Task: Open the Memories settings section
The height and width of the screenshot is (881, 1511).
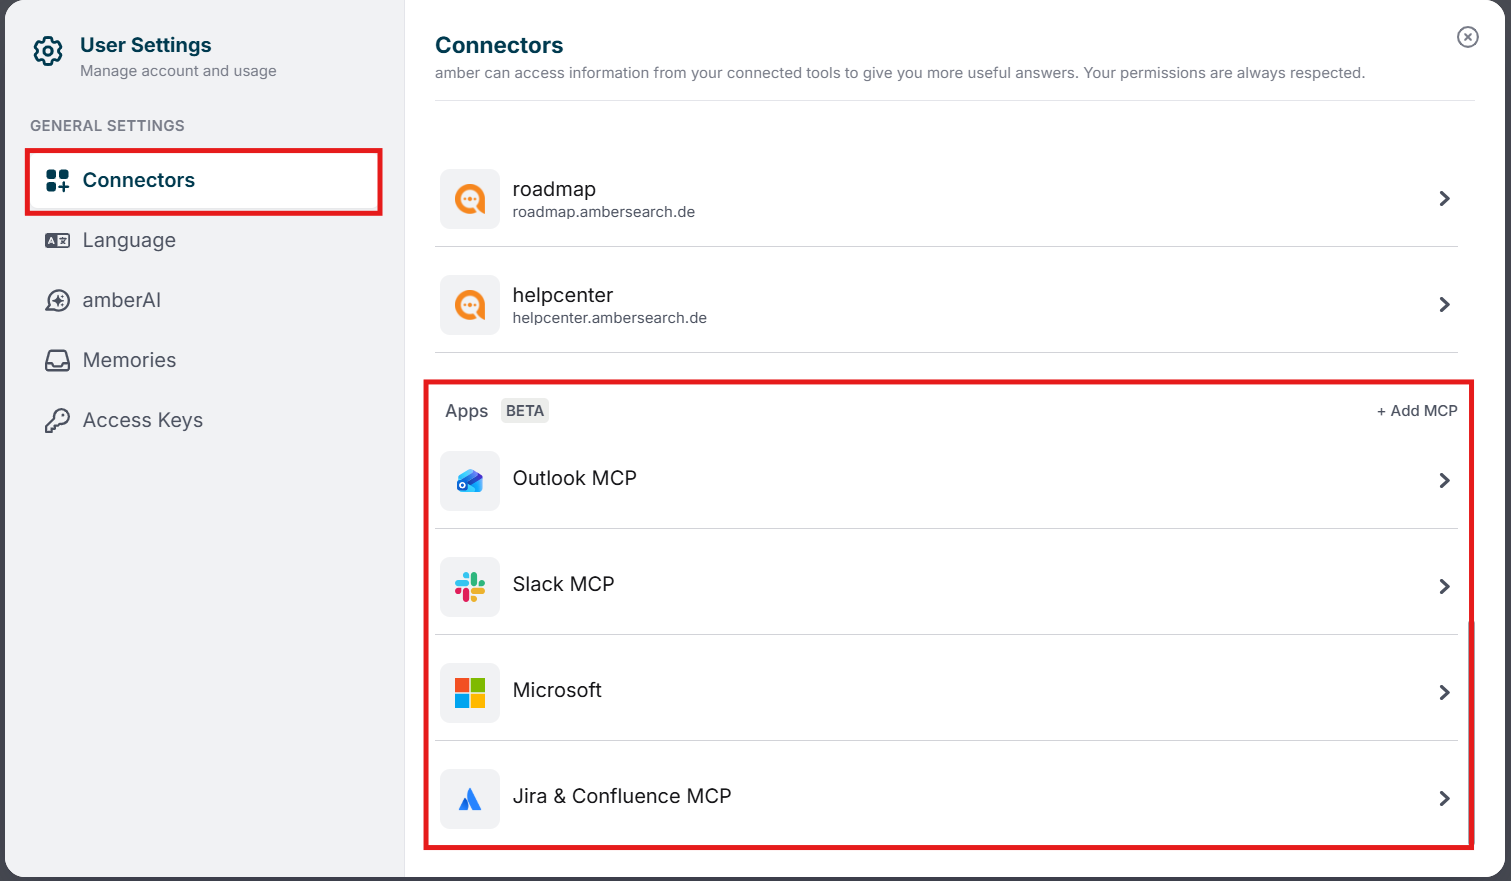Action: tap(204, 360)
